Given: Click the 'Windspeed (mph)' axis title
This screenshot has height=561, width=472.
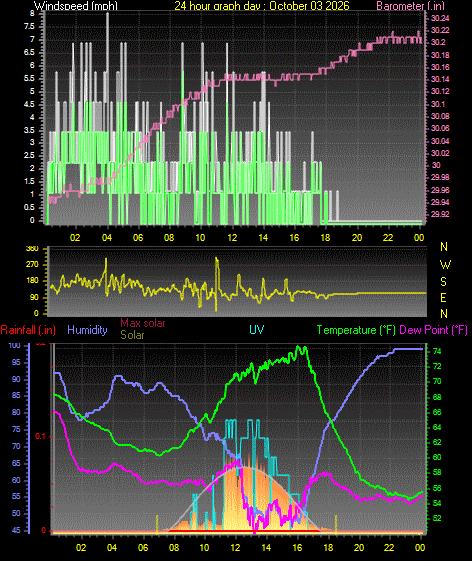Looking at the screenshot, I should (76, 5).
